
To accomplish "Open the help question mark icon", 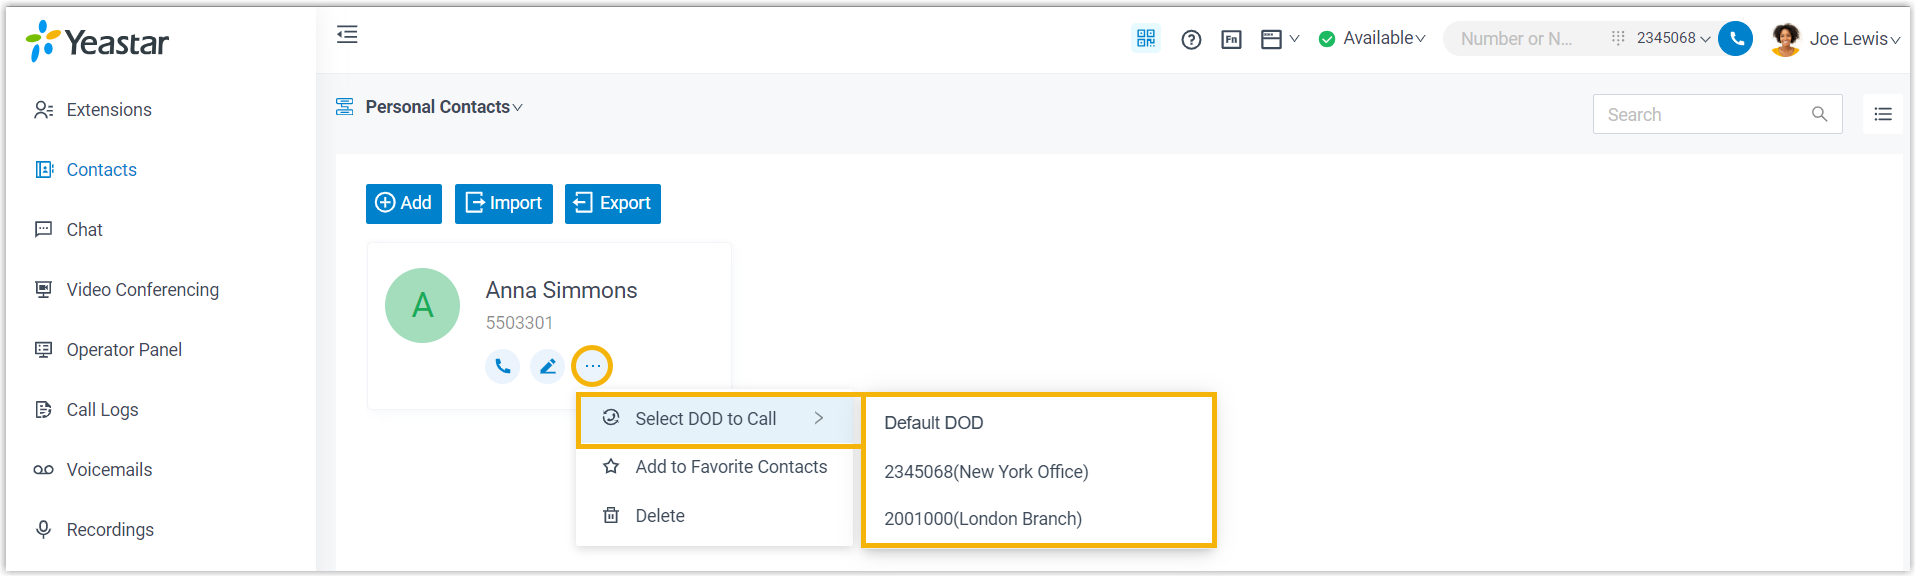I will tap(1191, 40).
